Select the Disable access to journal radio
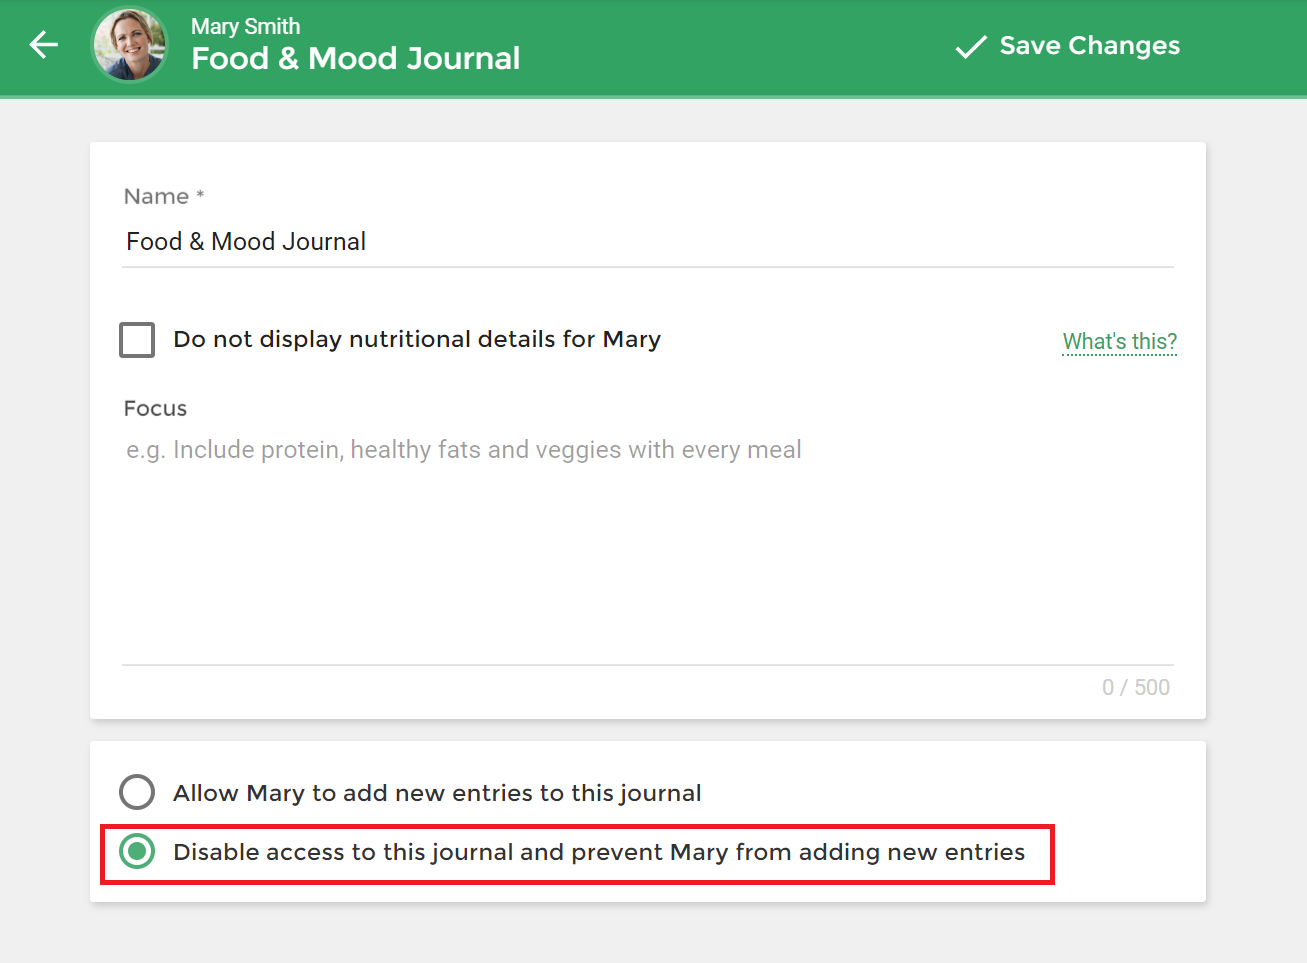The height and width of the screenshot is (963, 1307). 137,851
